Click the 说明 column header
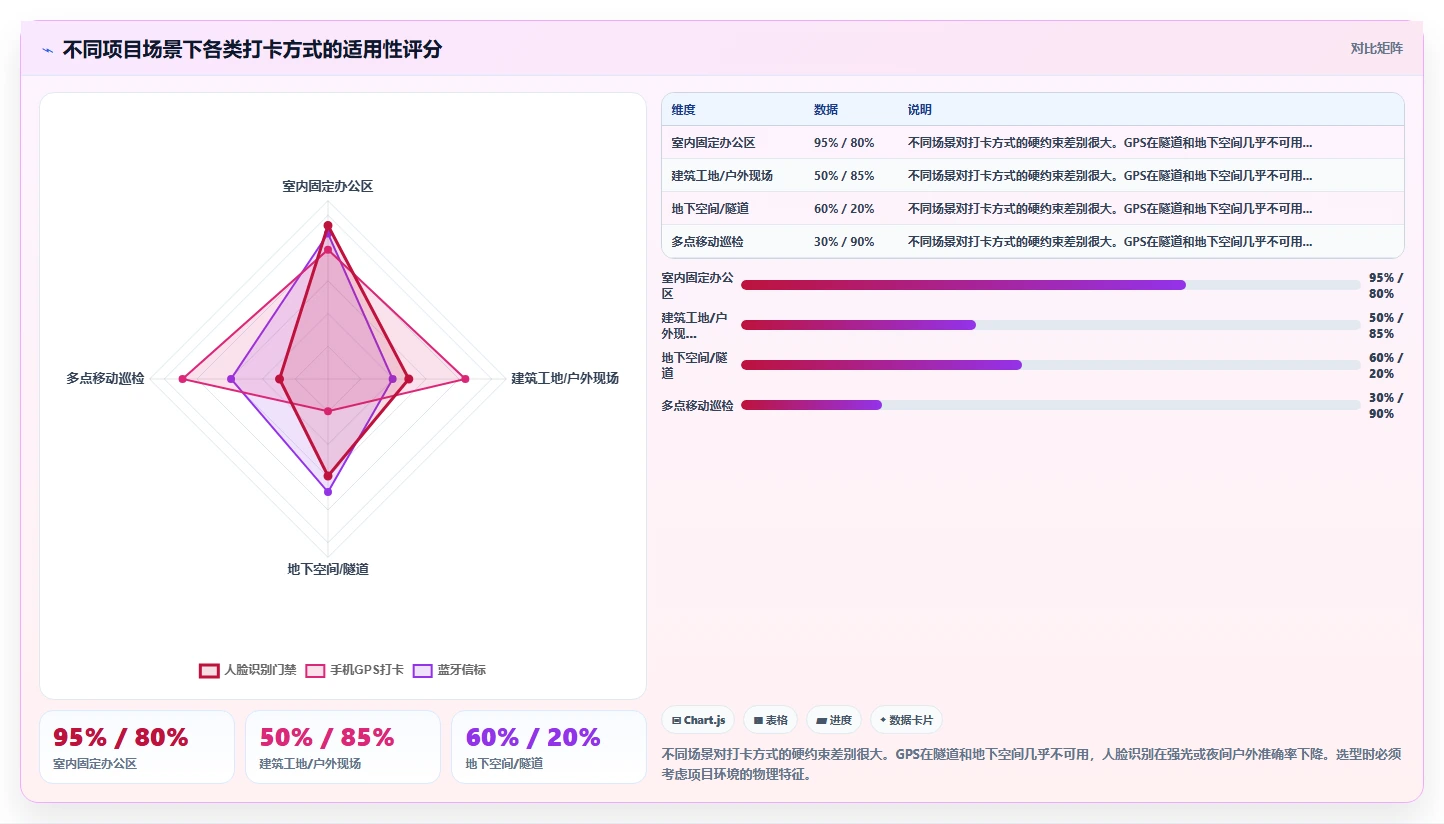This screenshot has width=1444, height=824. 920,109
